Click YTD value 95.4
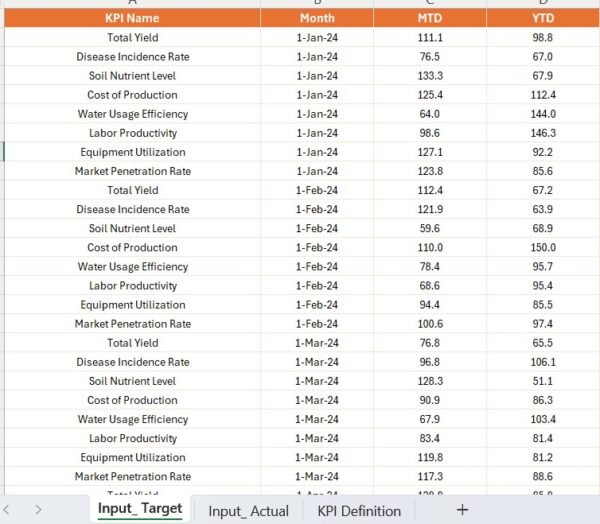 click(x=543, y=286)
